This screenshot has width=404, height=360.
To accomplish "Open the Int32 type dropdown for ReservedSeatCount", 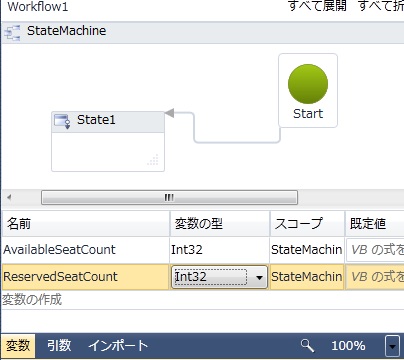I will pos(259,277).
